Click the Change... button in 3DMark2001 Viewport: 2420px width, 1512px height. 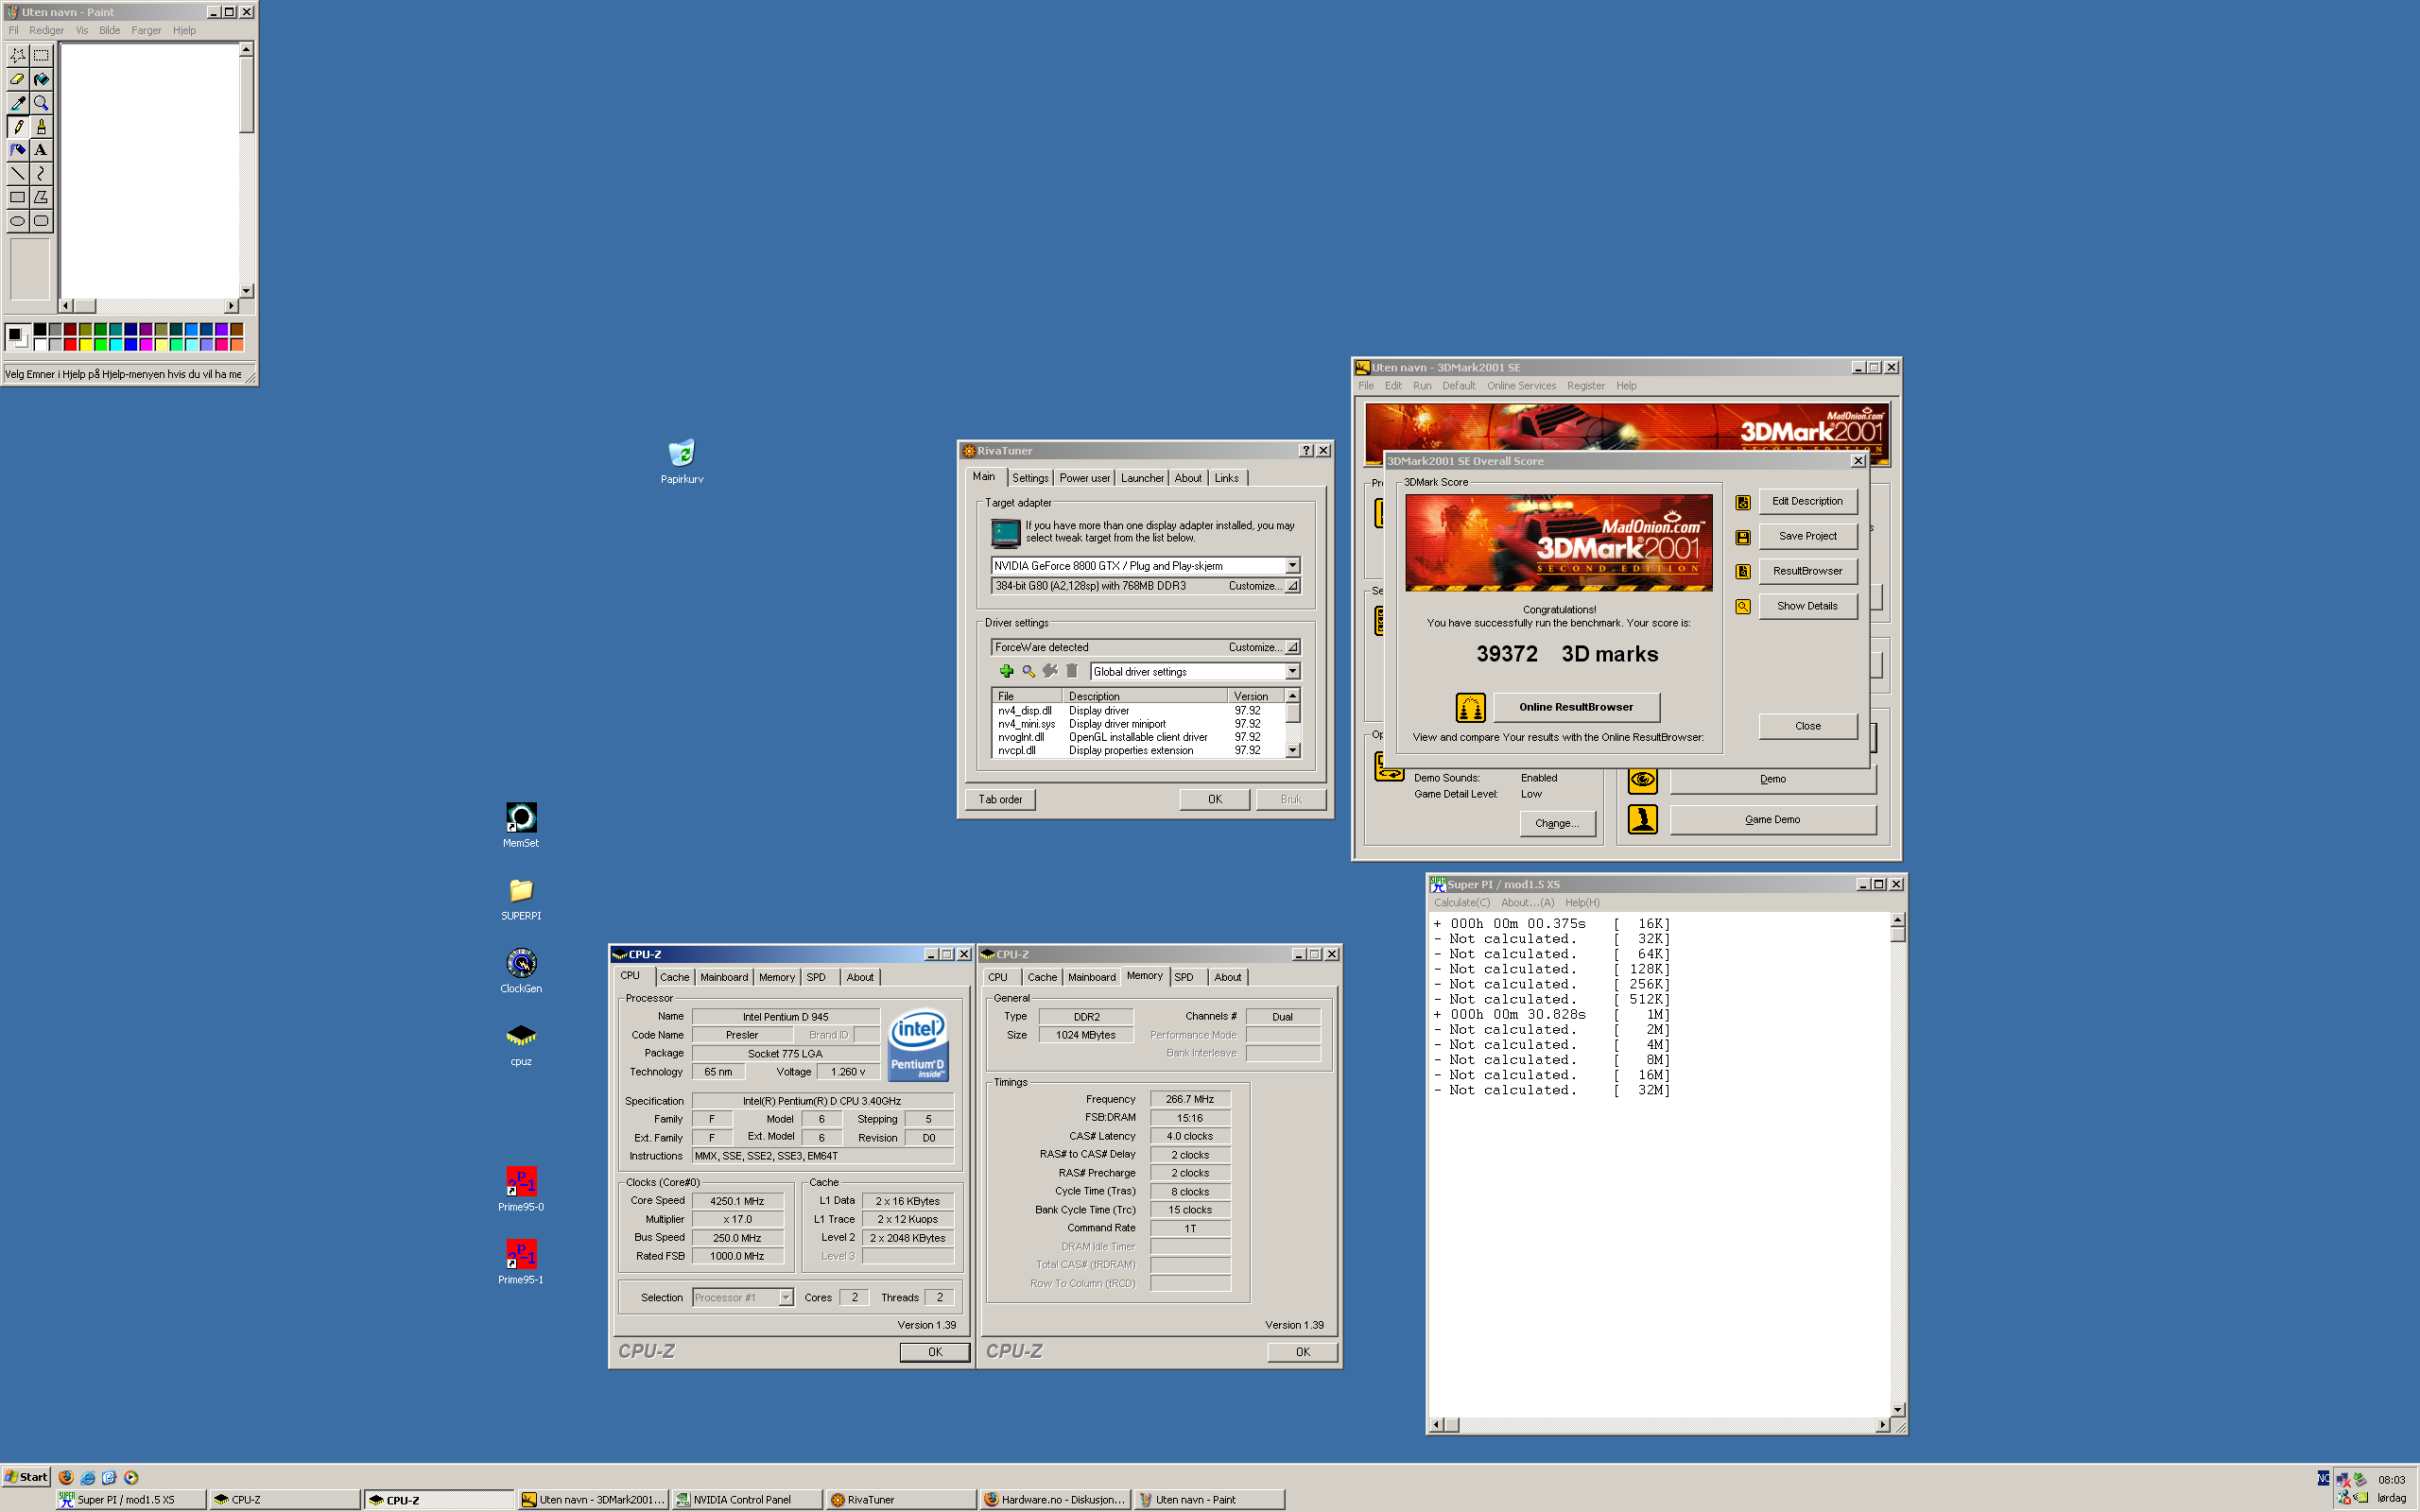coord(1557,823)
